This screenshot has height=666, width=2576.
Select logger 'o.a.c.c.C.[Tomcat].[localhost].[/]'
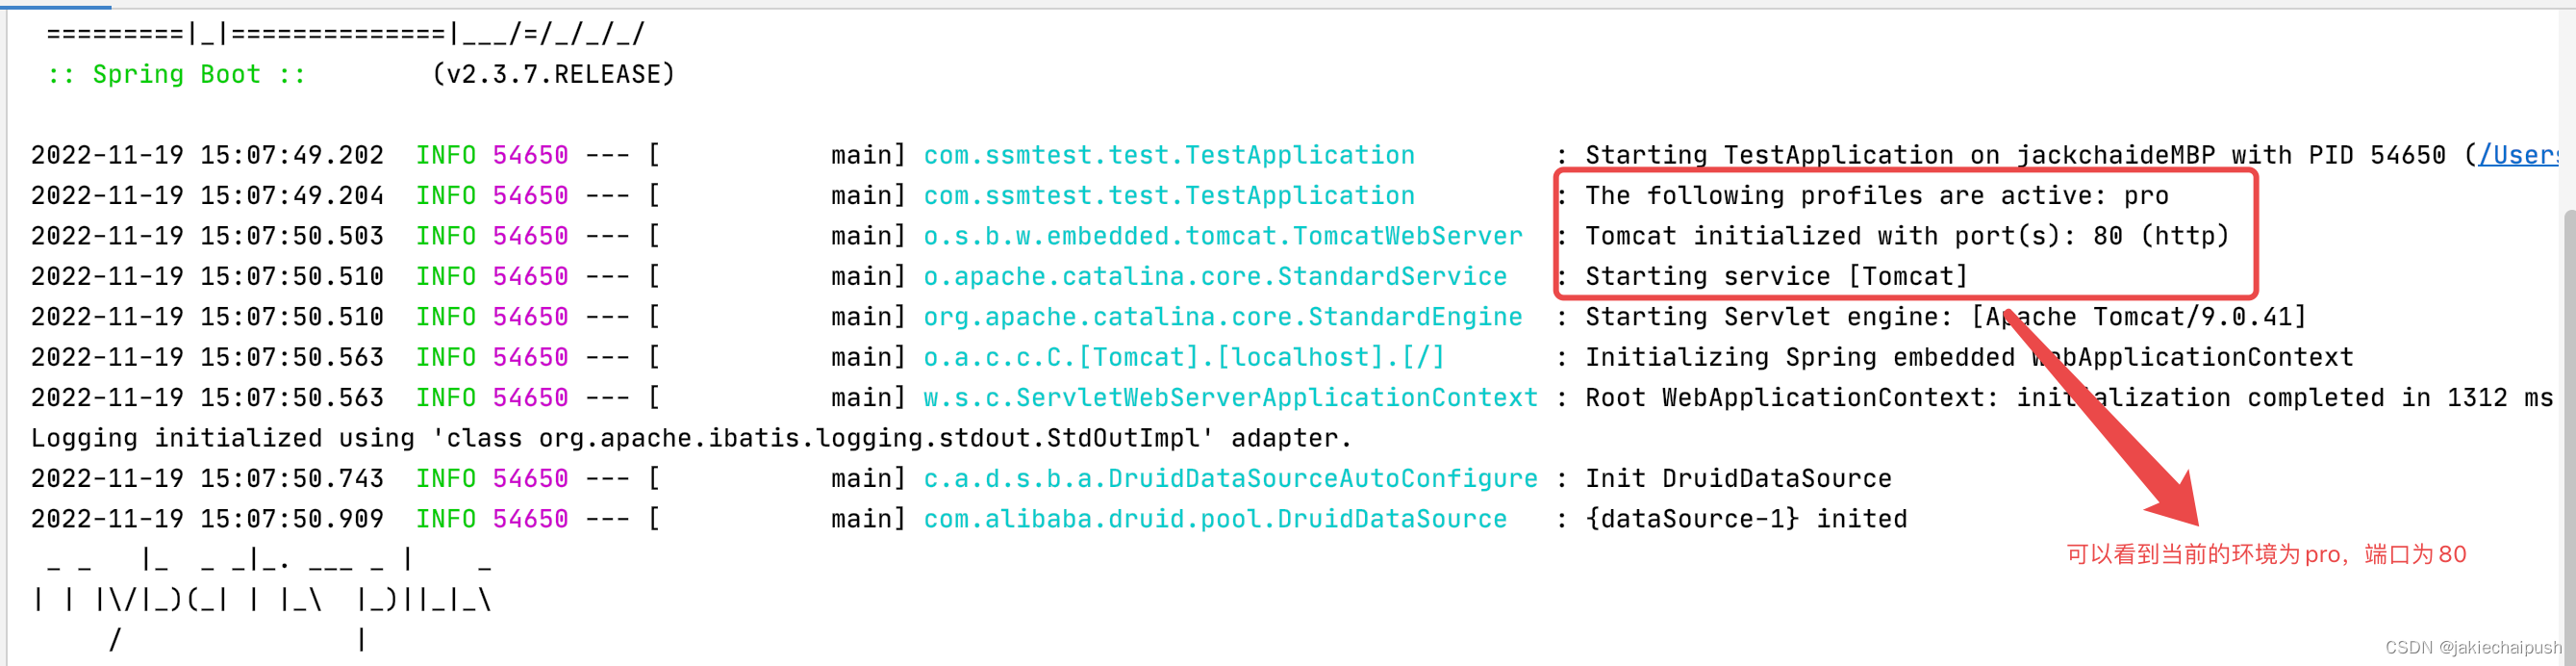1184,357
